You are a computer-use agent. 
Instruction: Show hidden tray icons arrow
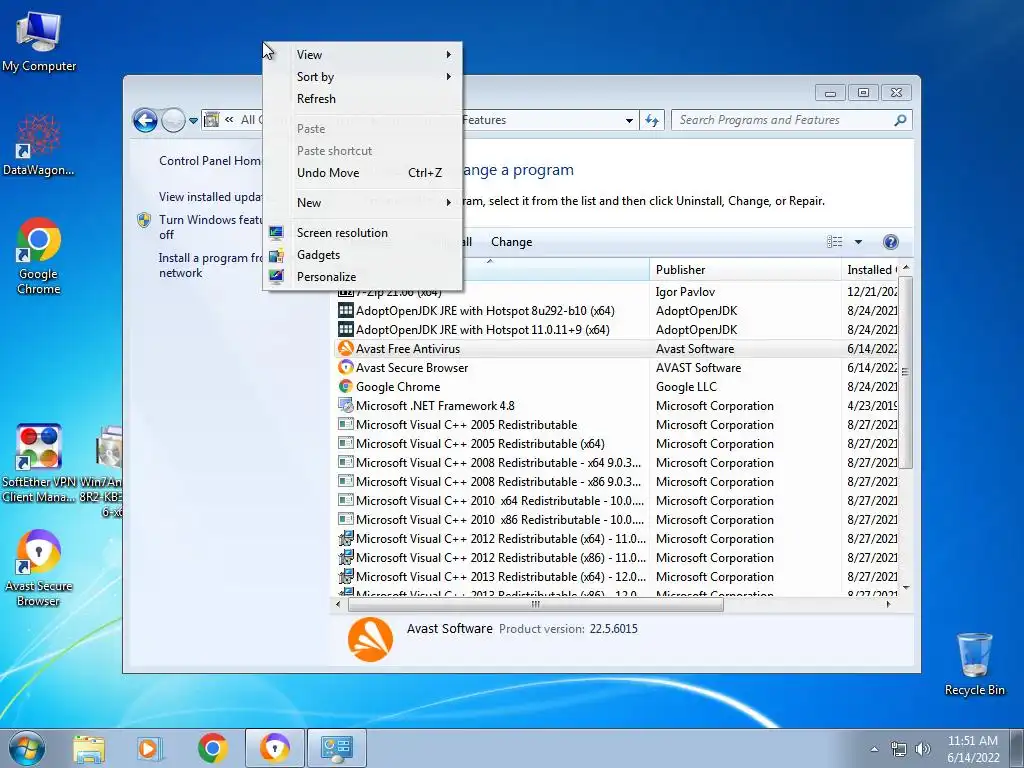[874, 749]
